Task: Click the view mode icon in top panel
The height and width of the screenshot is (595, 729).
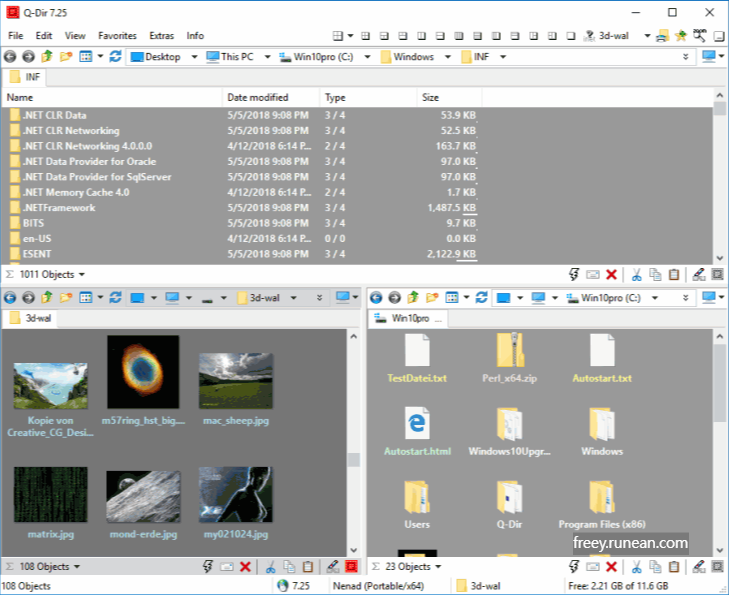Action: click(86, 57)
